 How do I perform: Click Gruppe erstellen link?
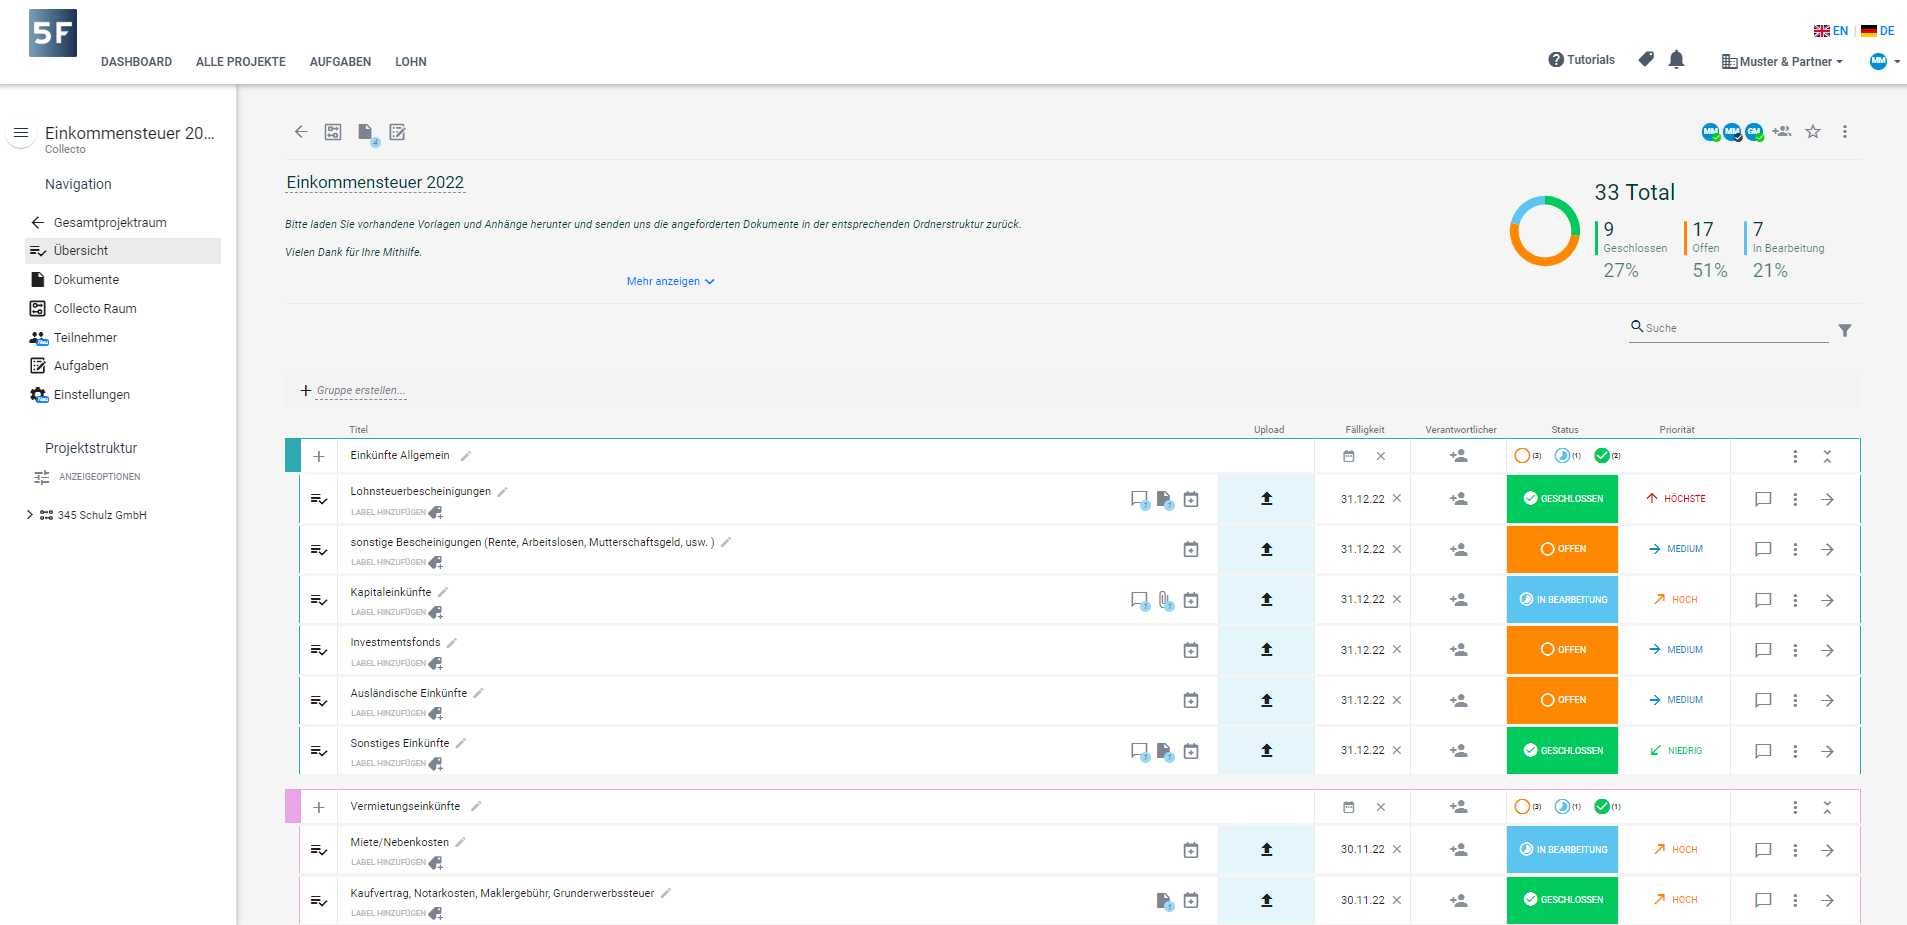tap(361, 391)
